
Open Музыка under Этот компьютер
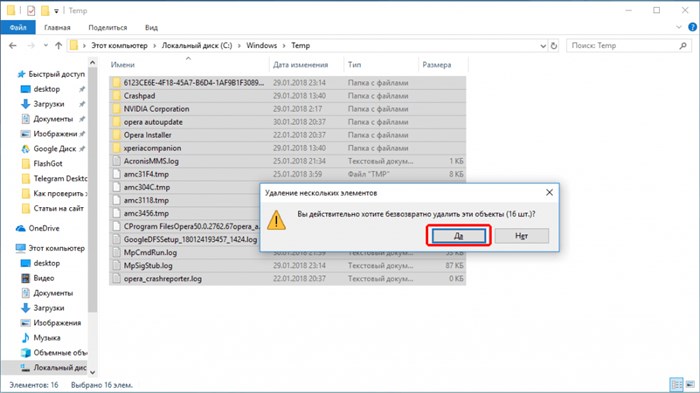tap(46, 338)
